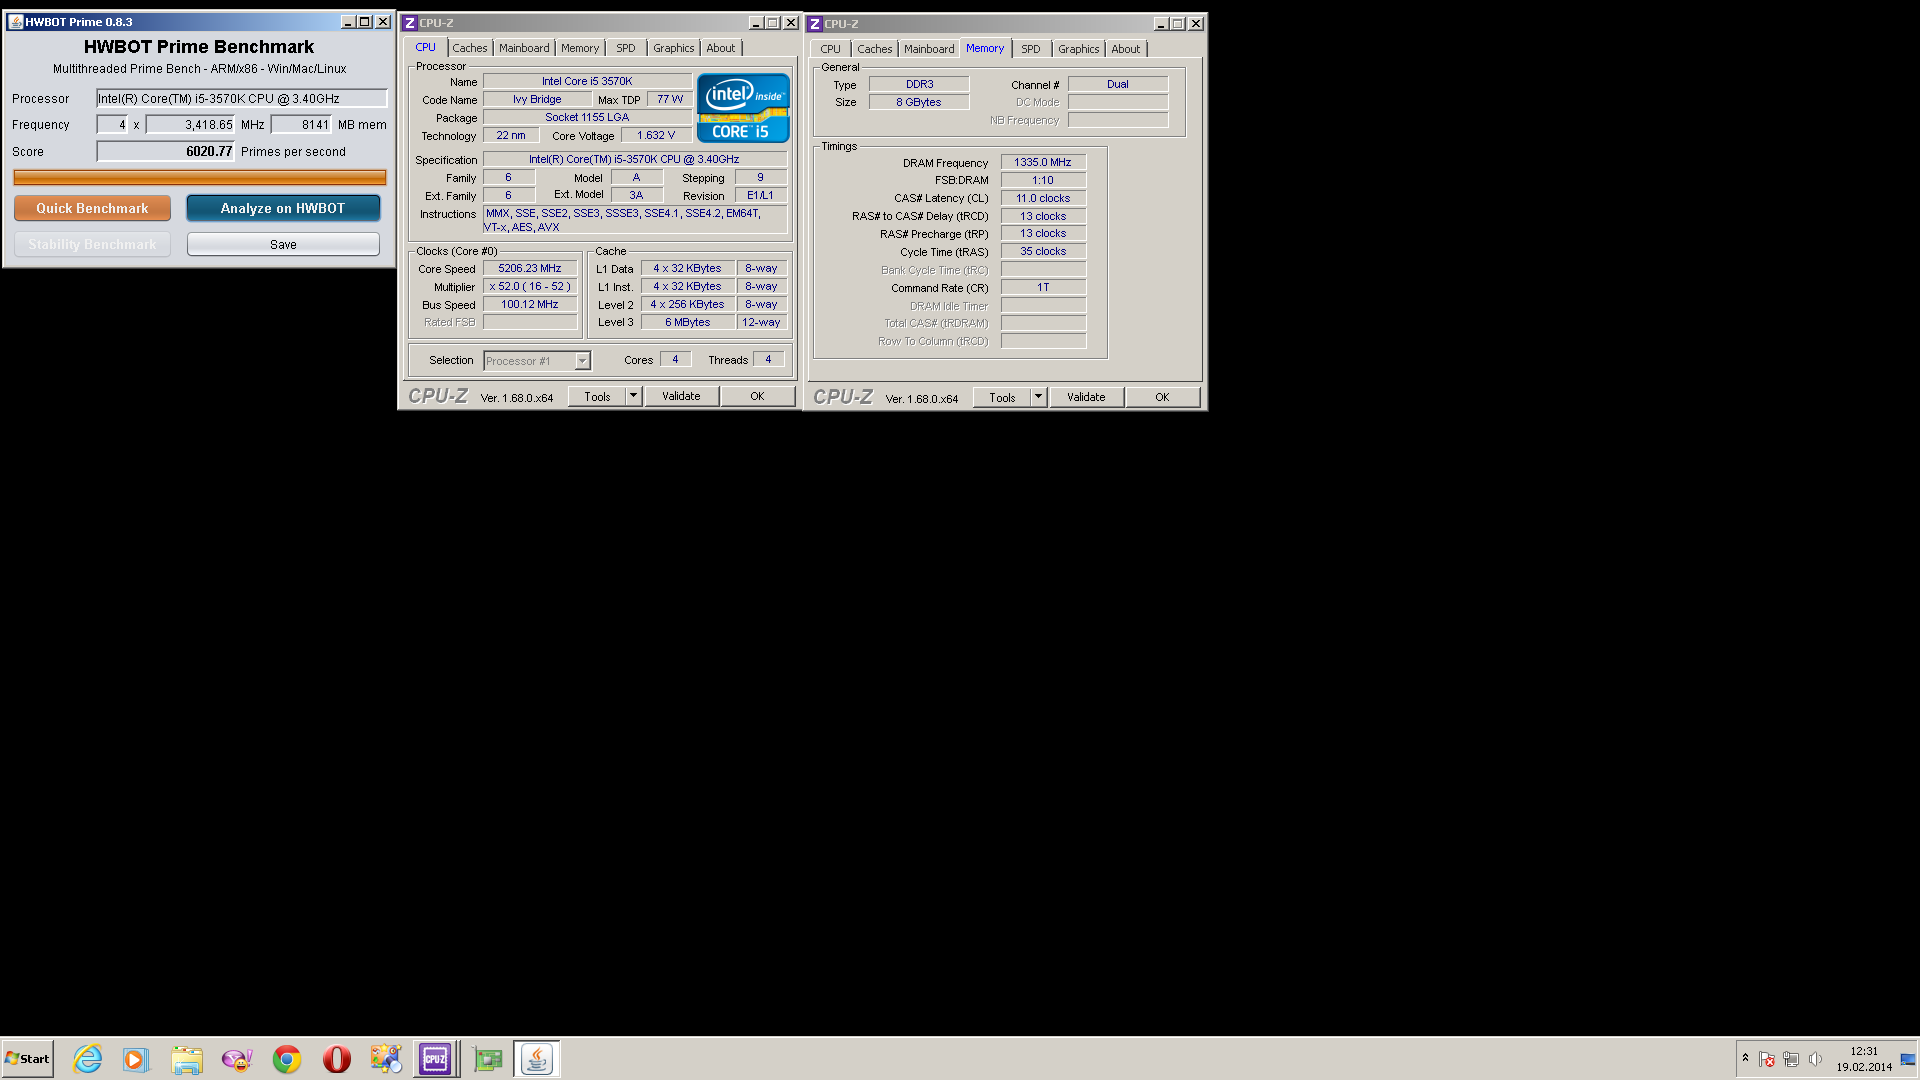Click the Bus Speed value 100.12 MHz
Image resolution: width=1920 pixels, height=1080 pixels.
[530, 304]
